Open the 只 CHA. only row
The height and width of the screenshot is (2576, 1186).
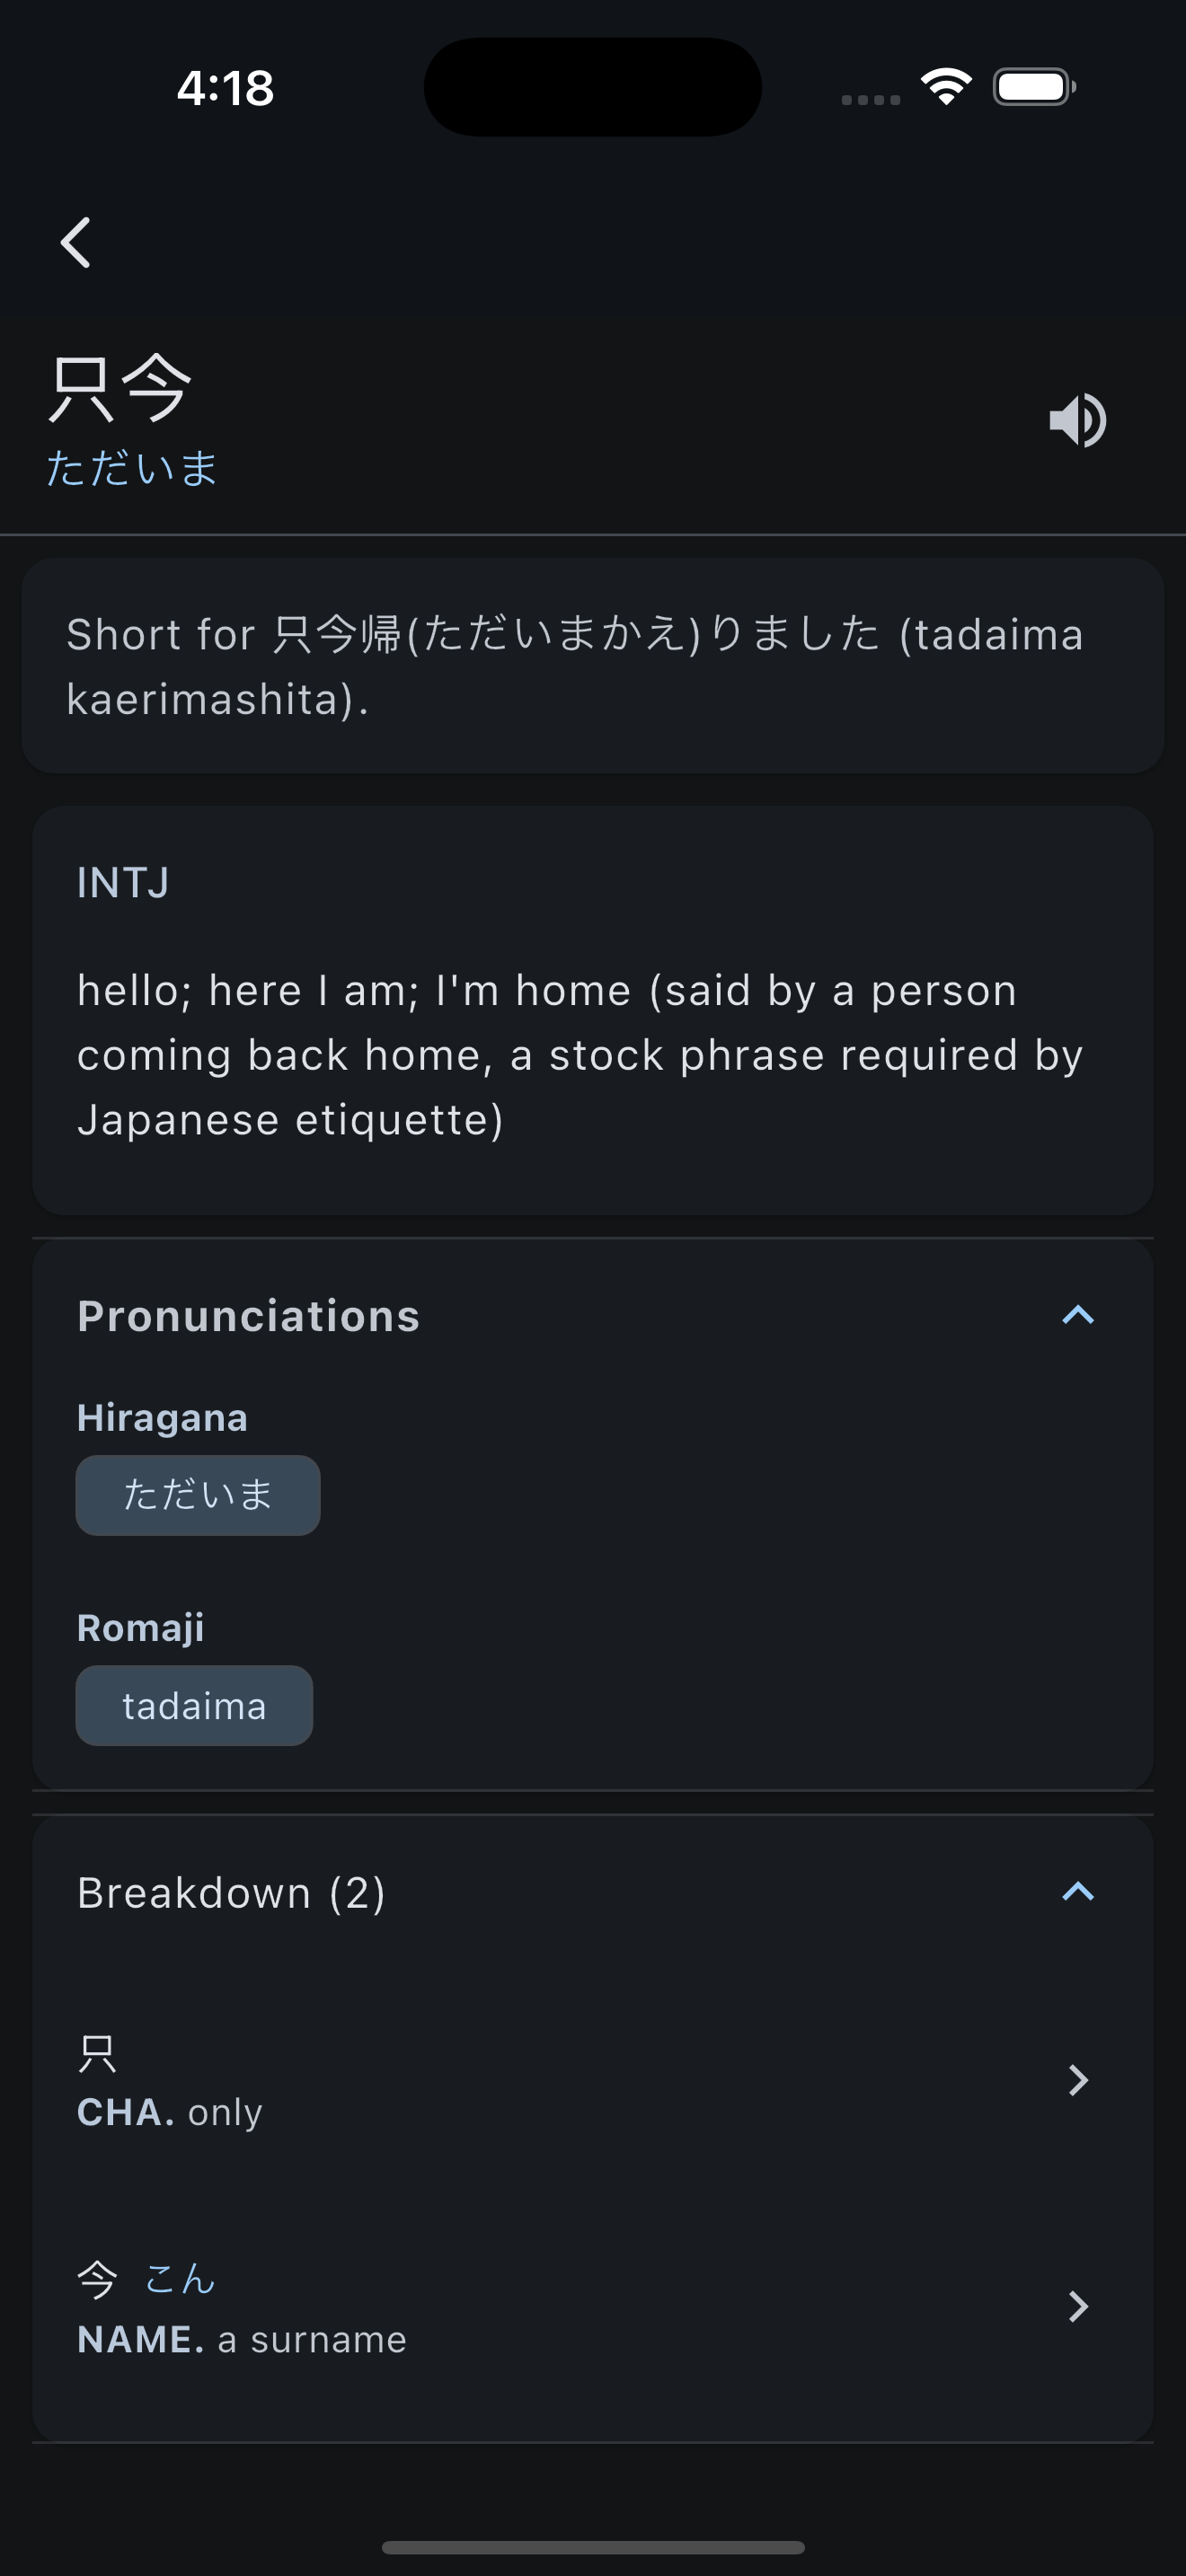pos(593,2080)
